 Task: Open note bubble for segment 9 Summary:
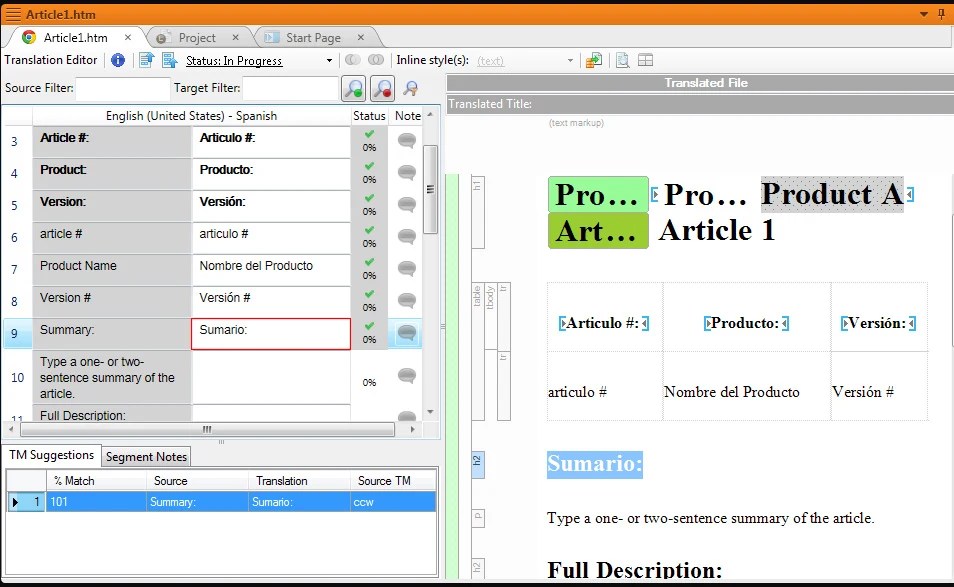(x=406, y=333)
